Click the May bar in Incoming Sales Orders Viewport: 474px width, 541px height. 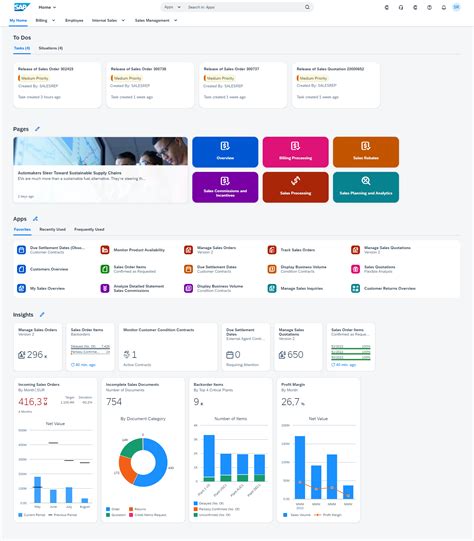click(x=37, y=489)
